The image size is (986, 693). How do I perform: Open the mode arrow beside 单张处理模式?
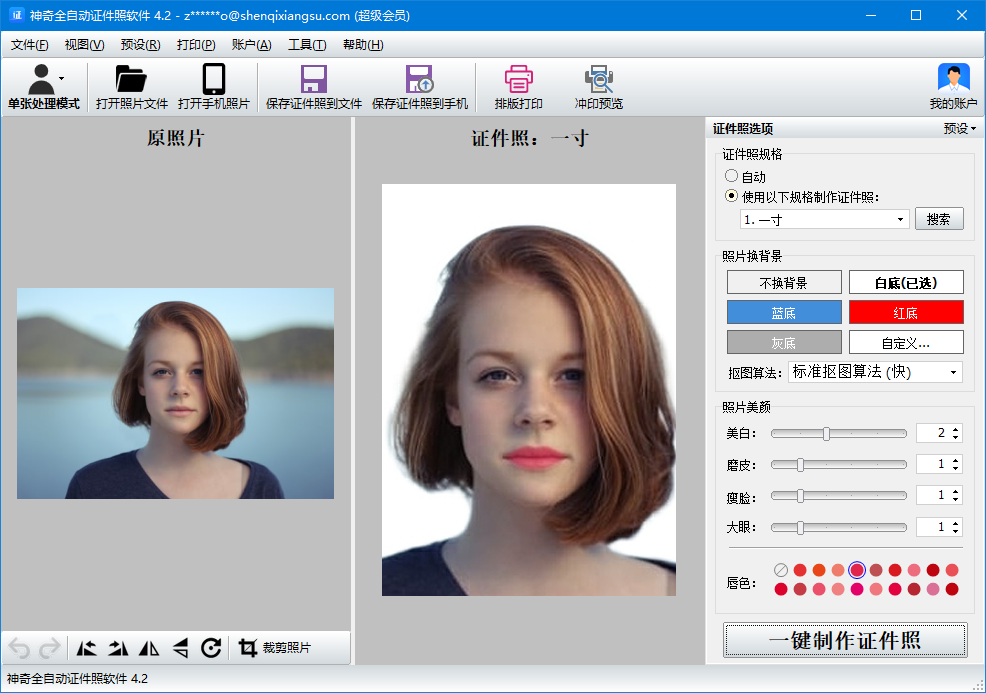(x=62, y=79)
